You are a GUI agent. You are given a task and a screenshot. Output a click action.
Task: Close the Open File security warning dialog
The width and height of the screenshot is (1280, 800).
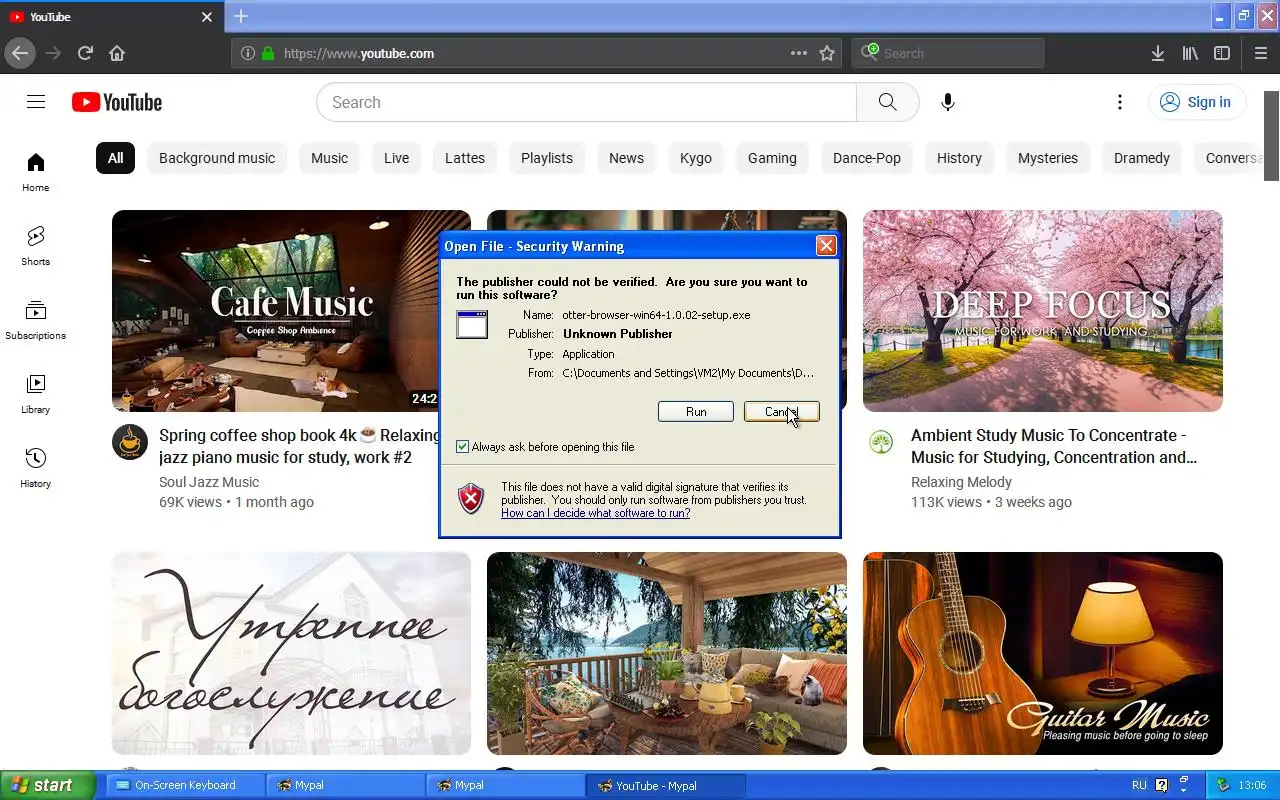(x=826, y=246)
